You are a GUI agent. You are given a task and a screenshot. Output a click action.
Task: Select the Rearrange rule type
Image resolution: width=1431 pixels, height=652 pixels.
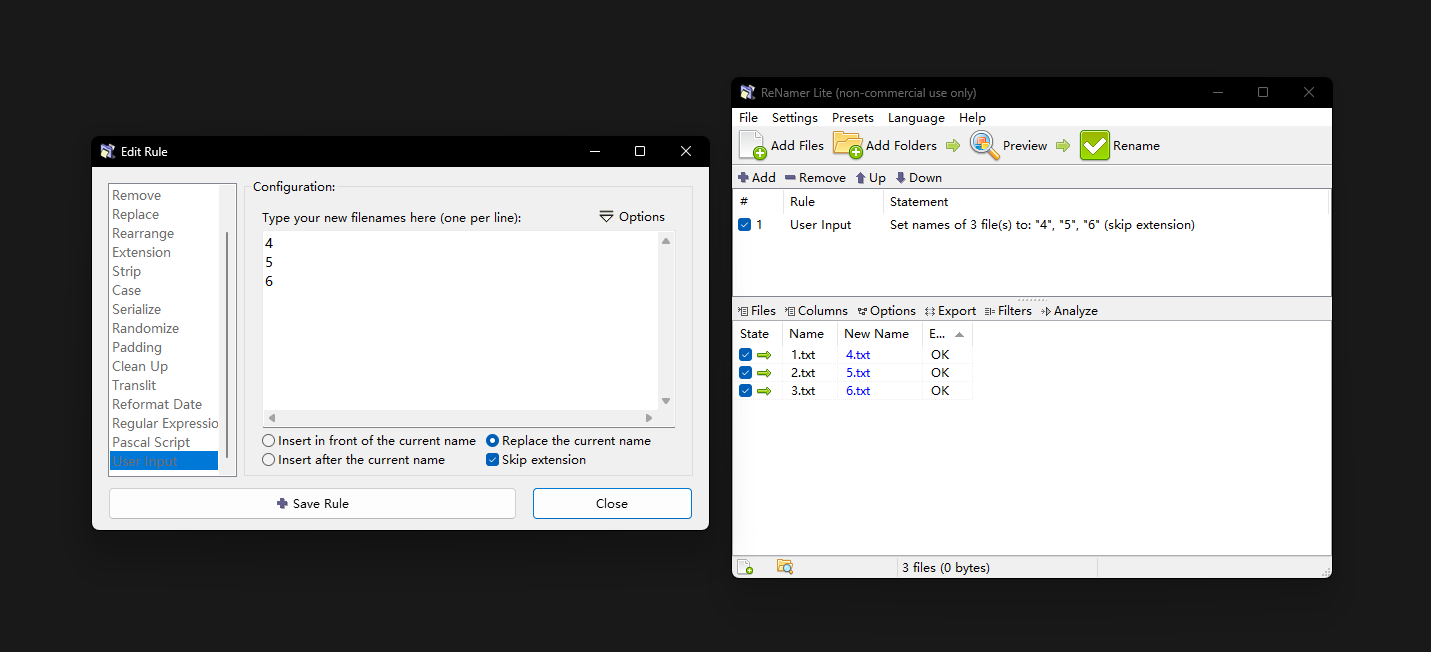pyautogui.click(x=164, y=233)
